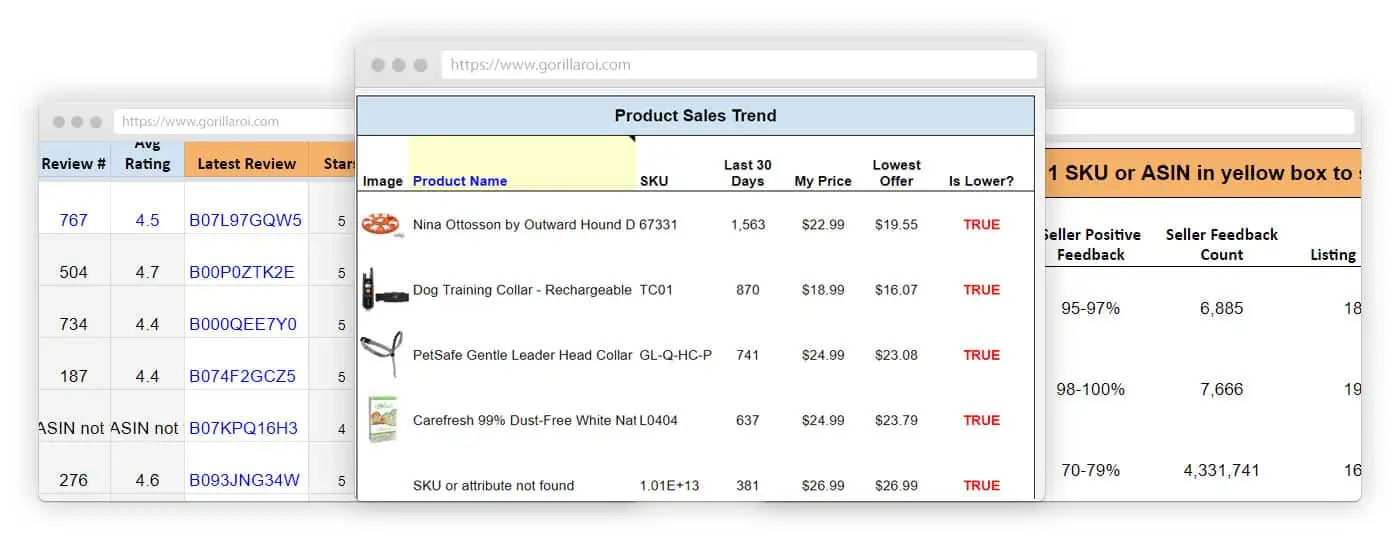Click the 98-100% feedback cell
Screen dimensions: 1400x544
click(1091, 389)
